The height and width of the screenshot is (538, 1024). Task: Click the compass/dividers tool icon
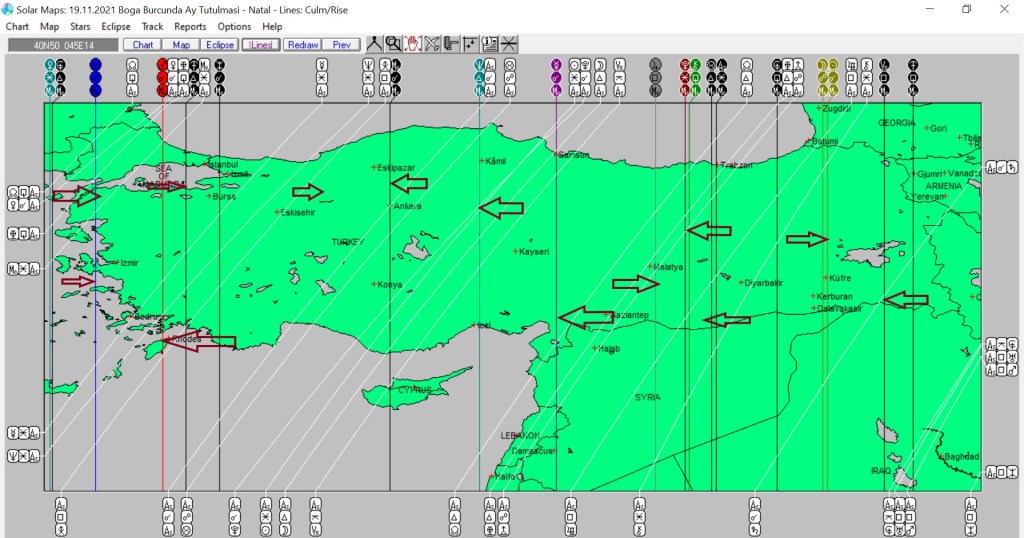pos(374,44)
